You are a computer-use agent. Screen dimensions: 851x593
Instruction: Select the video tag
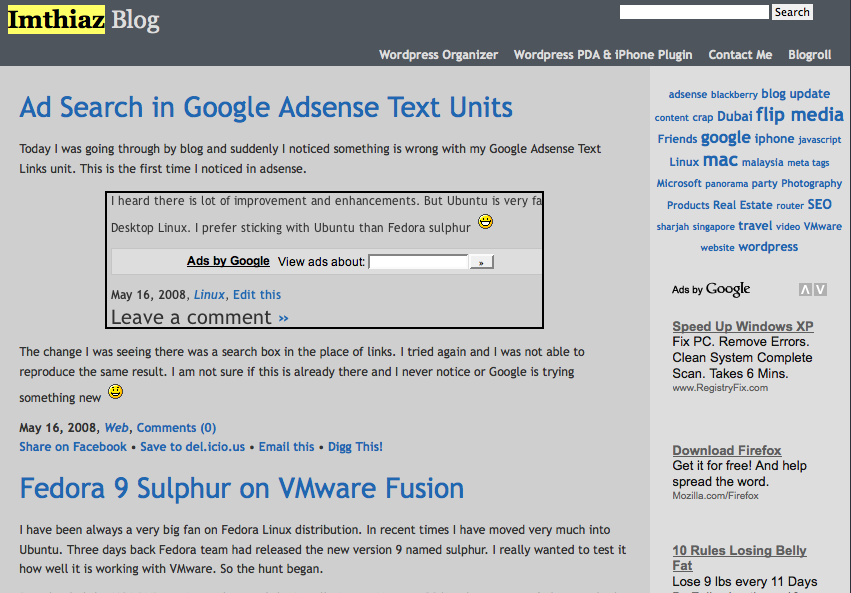point(788,227)
